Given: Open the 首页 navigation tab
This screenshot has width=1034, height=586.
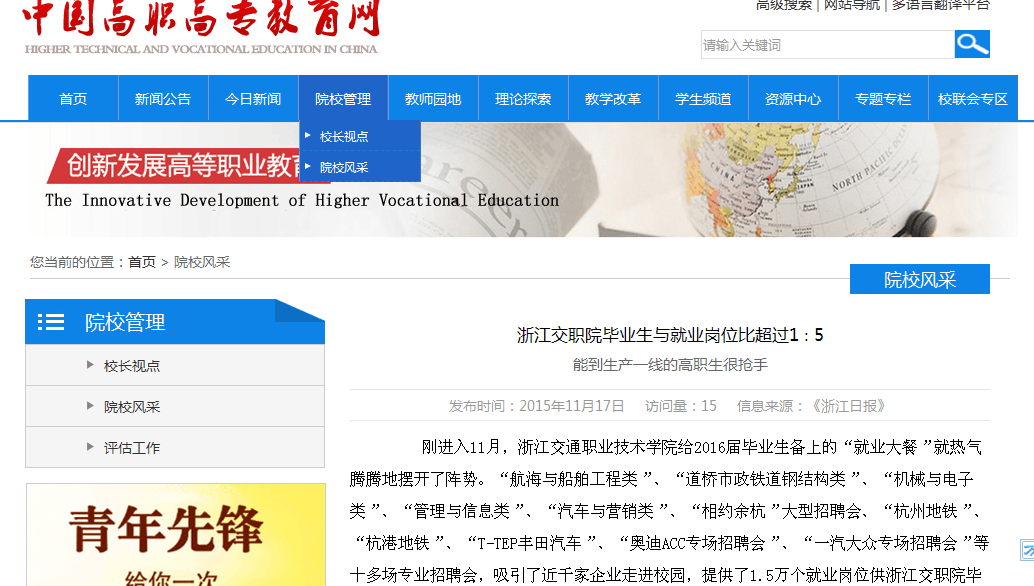Looking at the screenshot, I should click(73, 99).
